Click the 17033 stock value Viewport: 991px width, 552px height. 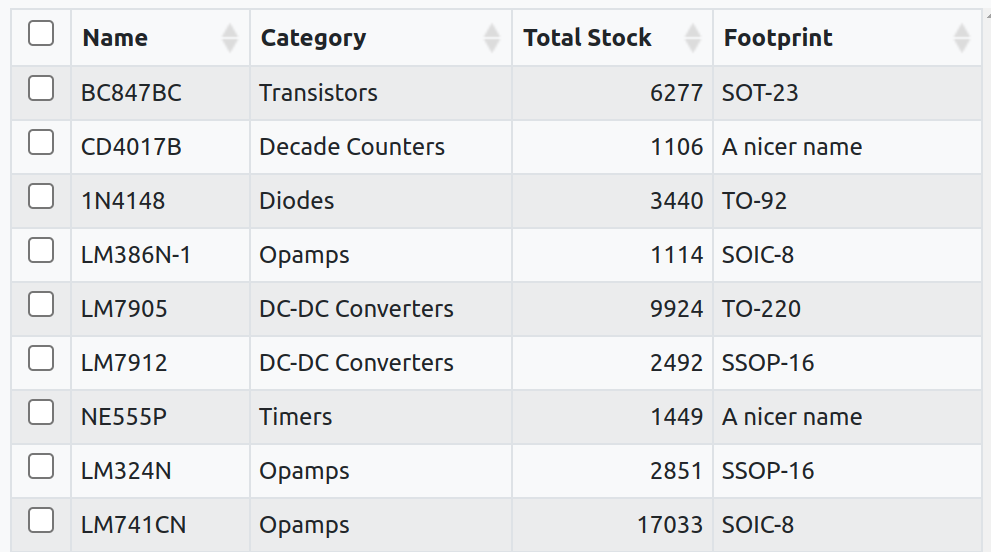tap(670, 525)
